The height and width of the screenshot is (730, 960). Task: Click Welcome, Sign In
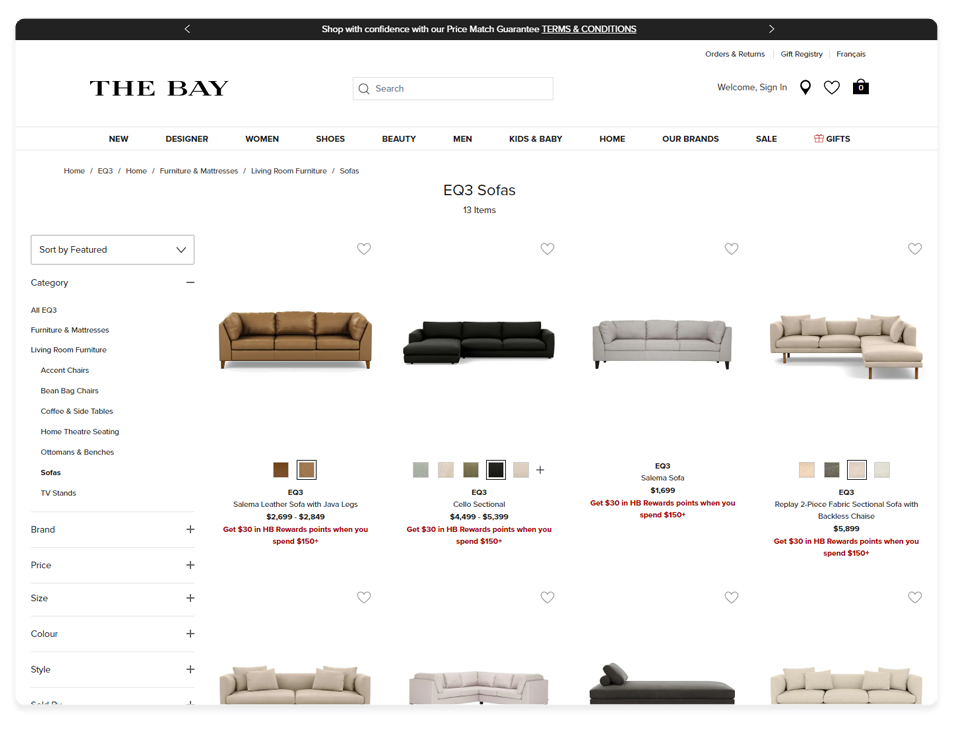pyautogui.click(x=752, y=88)
